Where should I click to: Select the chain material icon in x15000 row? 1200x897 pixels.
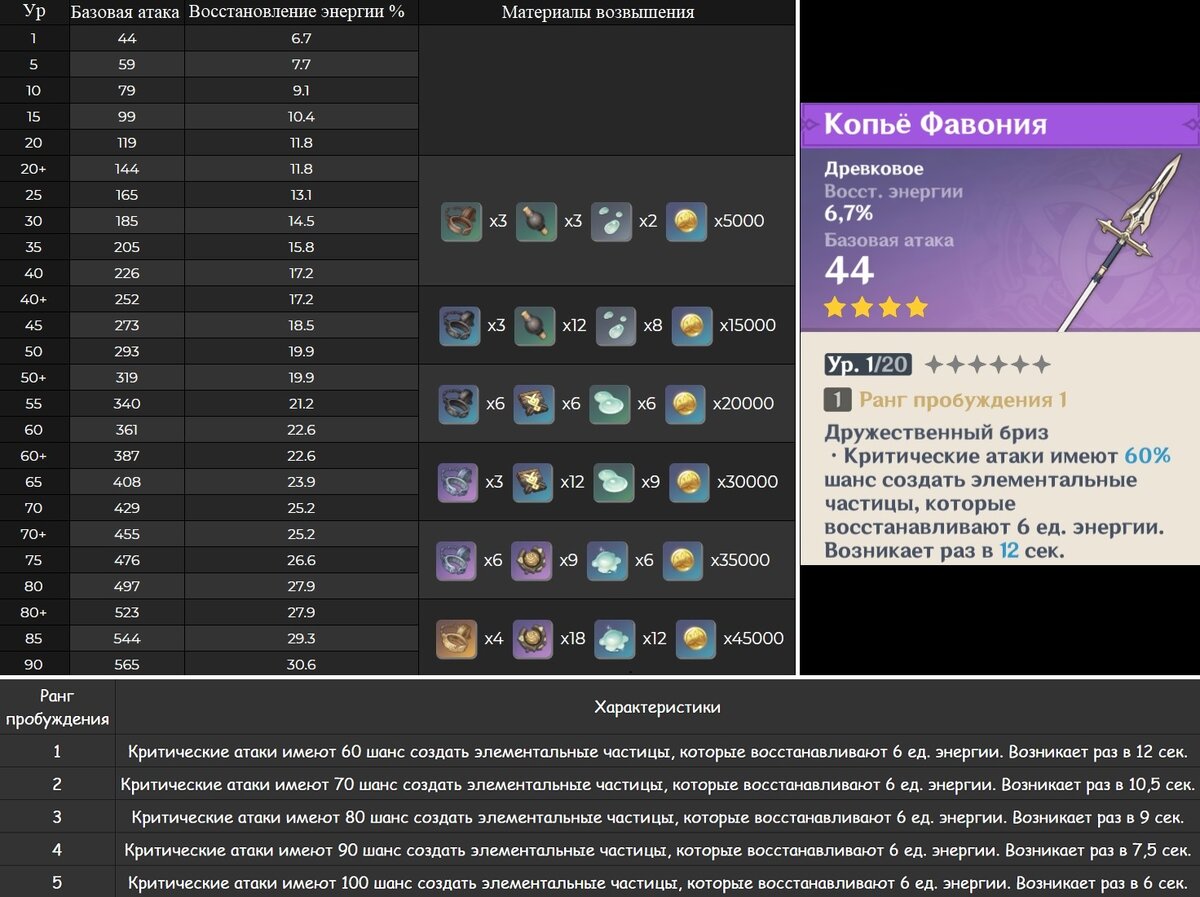pyautogui.click(x=459, y=326)
